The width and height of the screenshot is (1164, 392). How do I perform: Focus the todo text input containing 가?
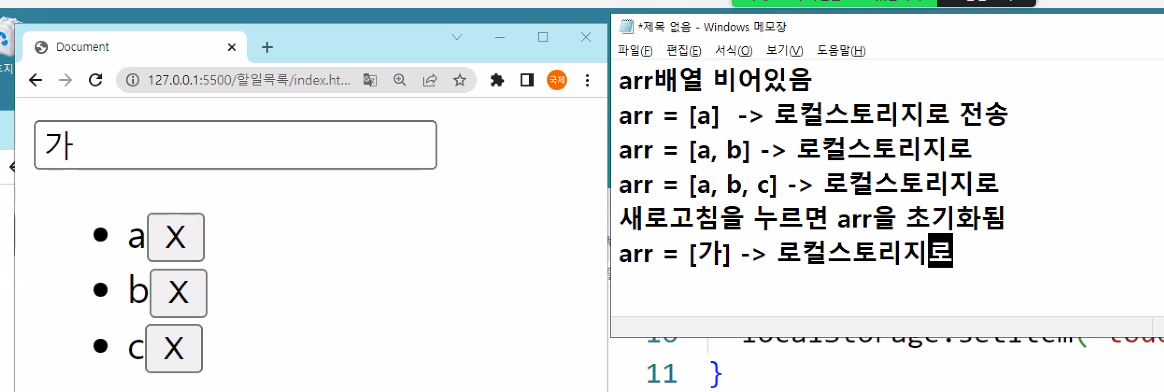235,145
